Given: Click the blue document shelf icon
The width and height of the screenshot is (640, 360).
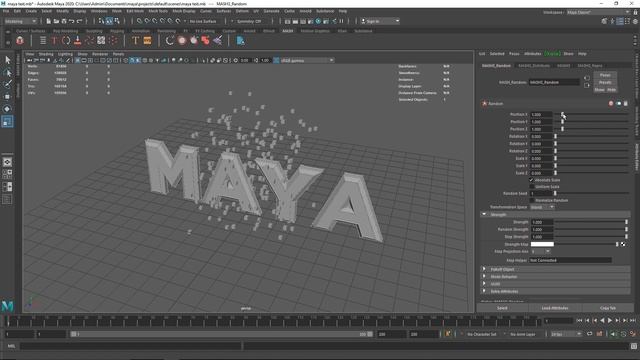Looking at the screenshot, I should point(240,40).
